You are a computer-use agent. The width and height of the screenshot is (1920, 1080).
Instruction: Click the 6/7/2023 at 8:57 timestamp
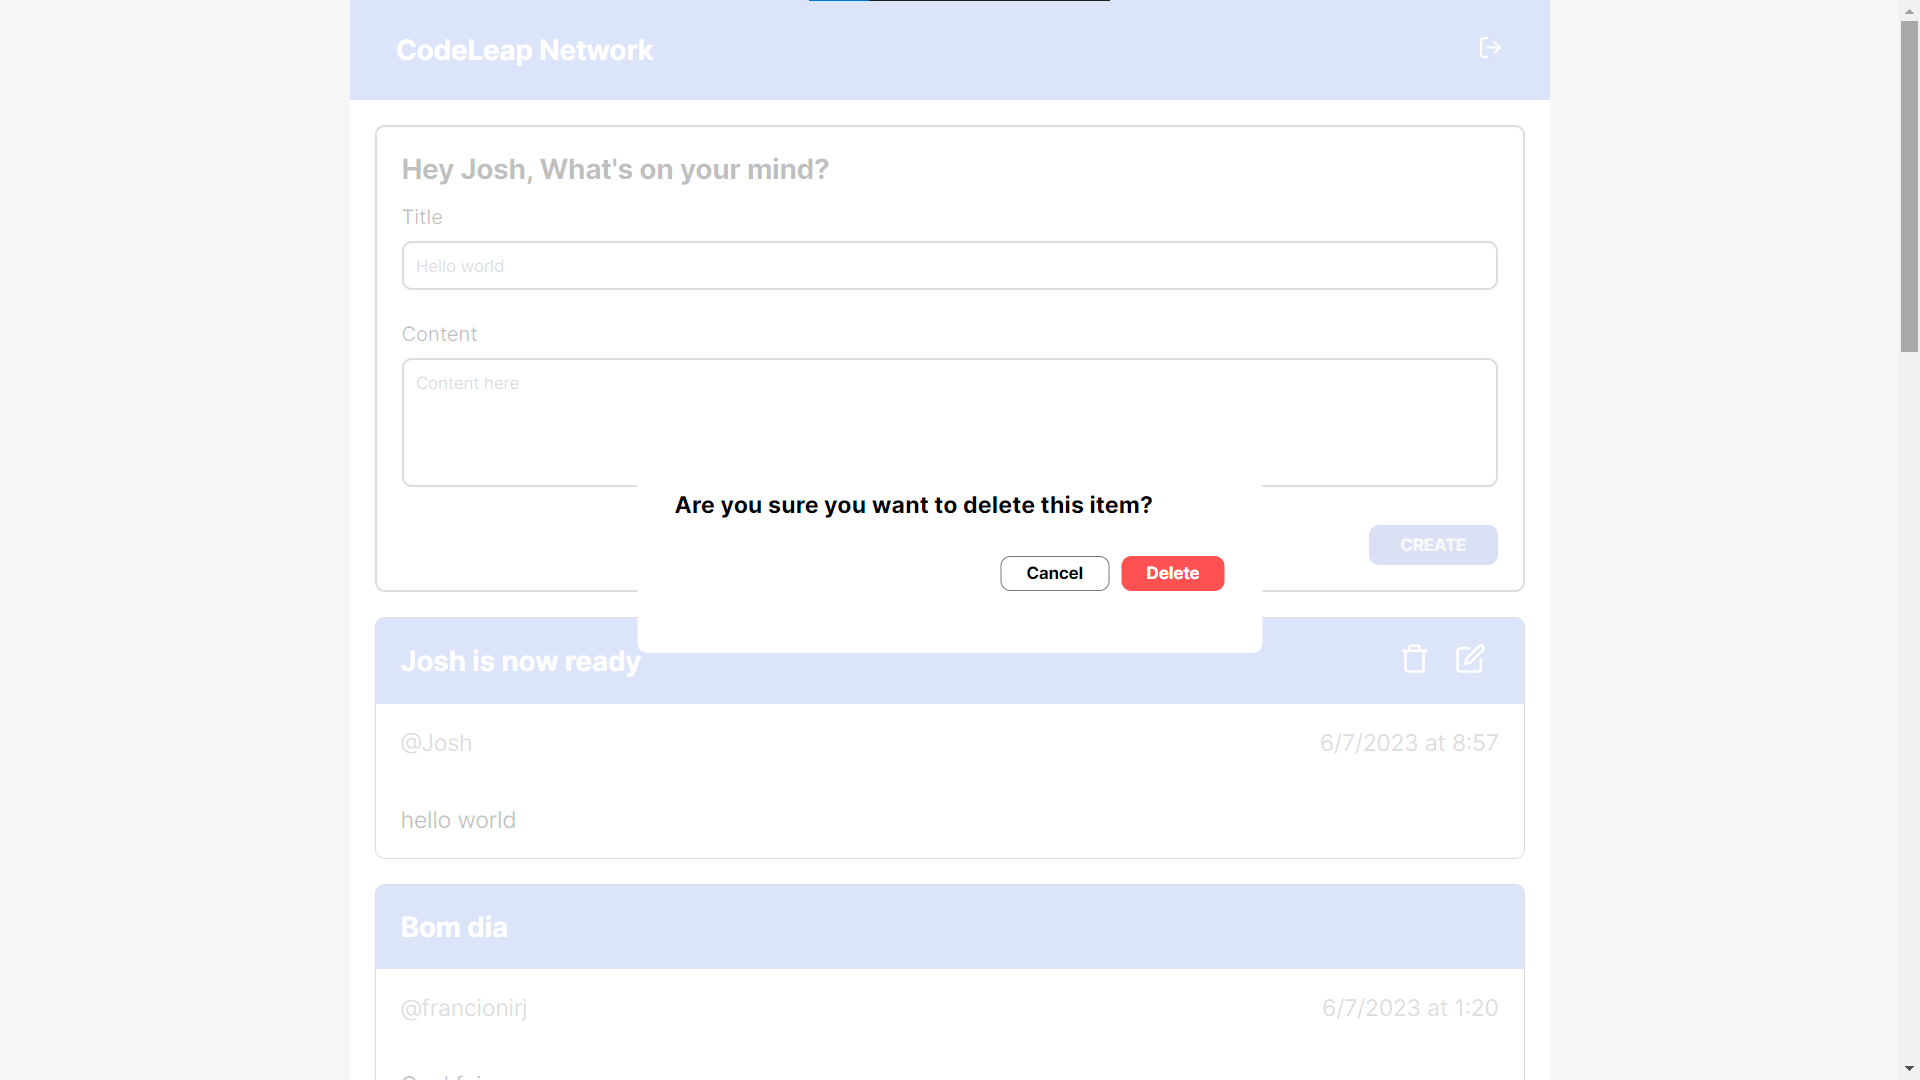1408,742
